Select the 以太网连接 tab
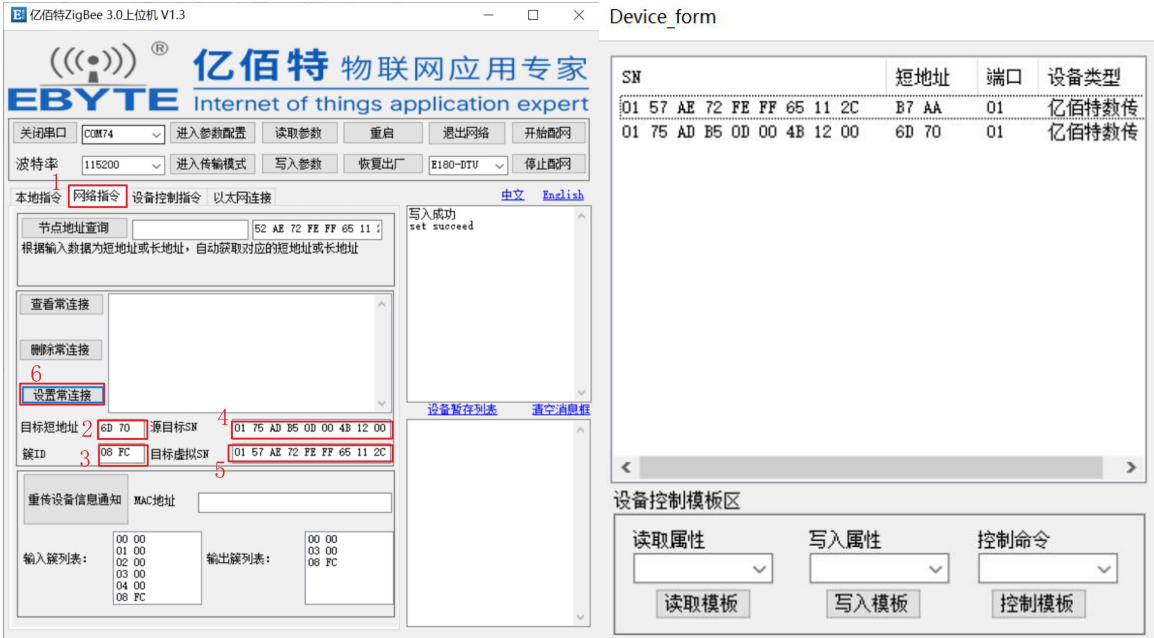The image size is (1154, 638). coord(242,197)
